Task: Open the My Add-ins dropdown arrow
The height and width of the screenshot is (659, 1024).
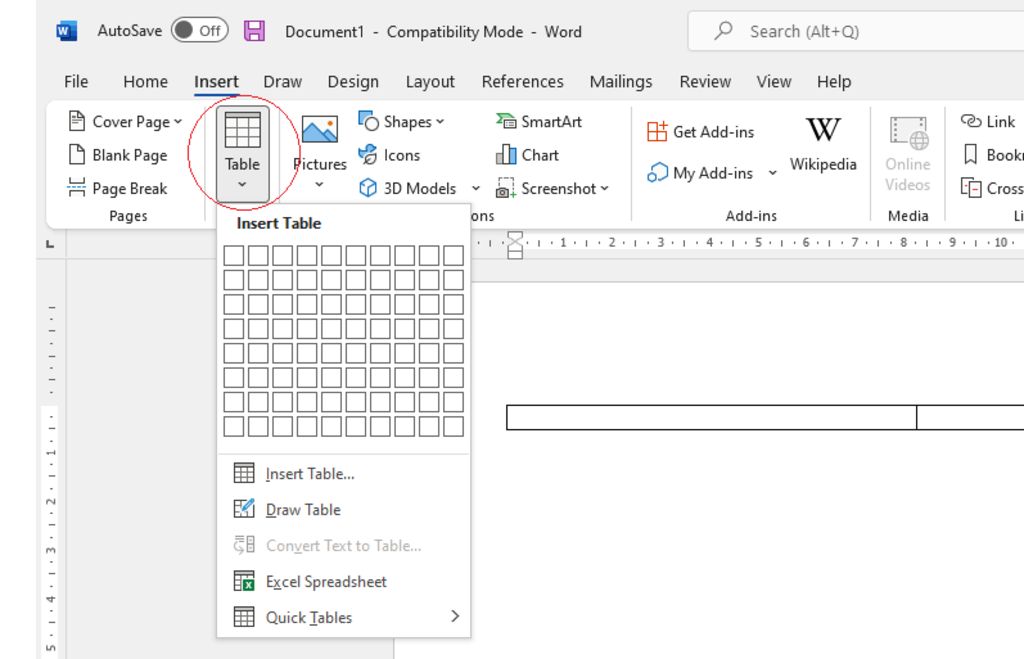Action: pyautogui.click(x=772, y=173)
